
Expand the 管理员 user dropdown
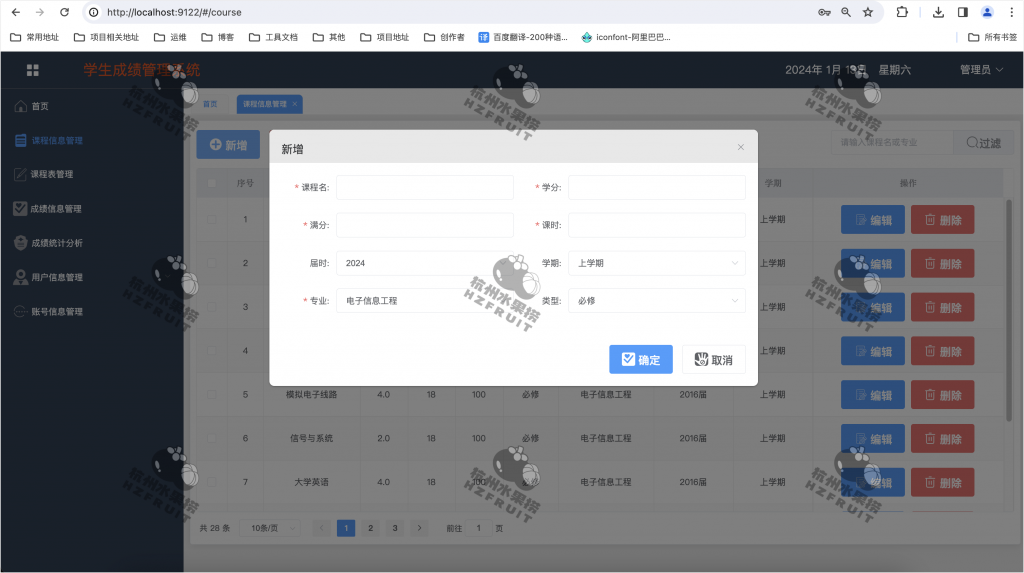(981, 70)
